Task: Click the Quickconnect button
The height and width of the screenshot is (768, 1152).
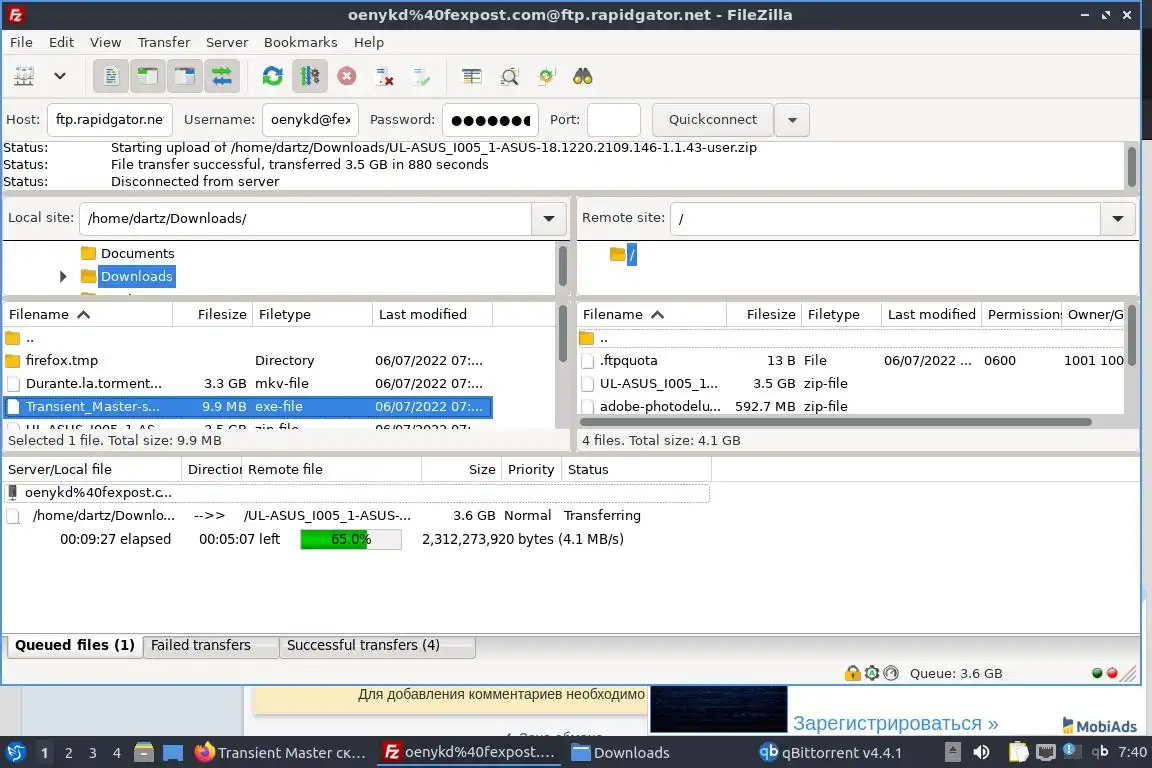Action: [x=712, y=119]
